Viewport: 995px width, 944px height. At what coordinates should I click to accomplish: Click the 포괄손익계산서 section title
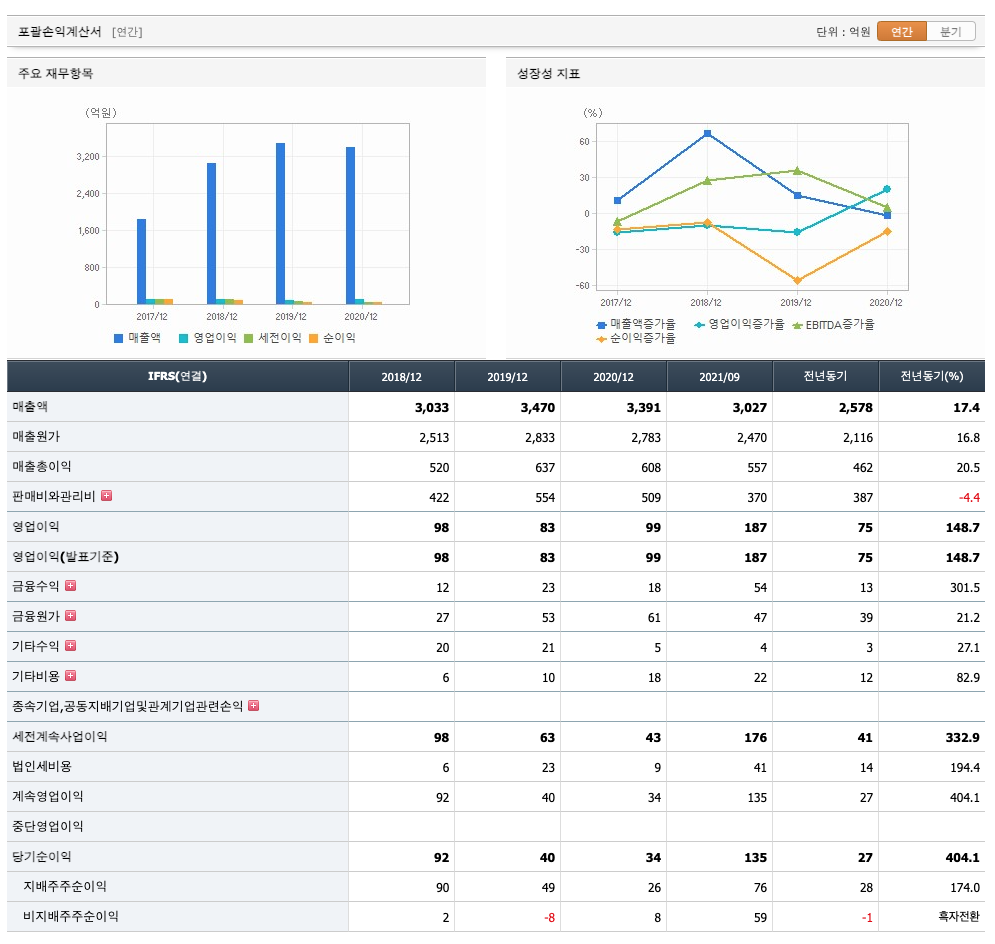(x=60, y=31)
